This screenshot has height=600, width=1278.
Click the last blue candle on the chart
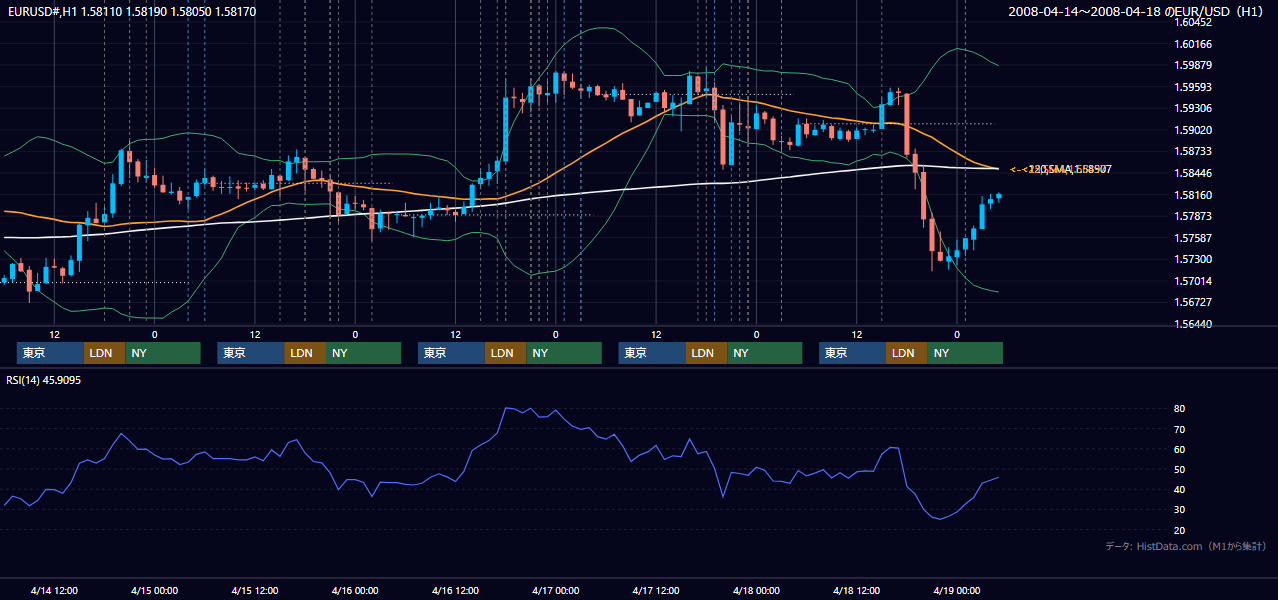tap(998, 196)
